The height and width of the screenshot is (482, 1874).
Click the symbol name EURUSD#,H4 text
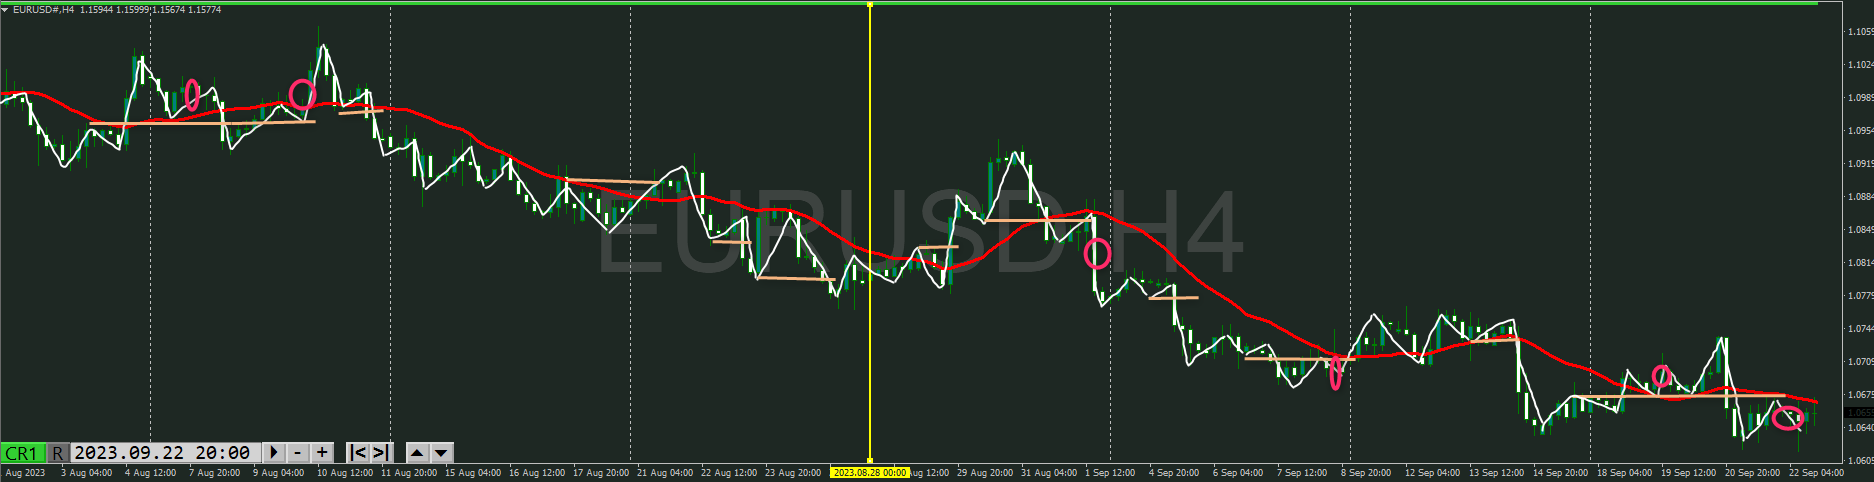pos(43,9)
